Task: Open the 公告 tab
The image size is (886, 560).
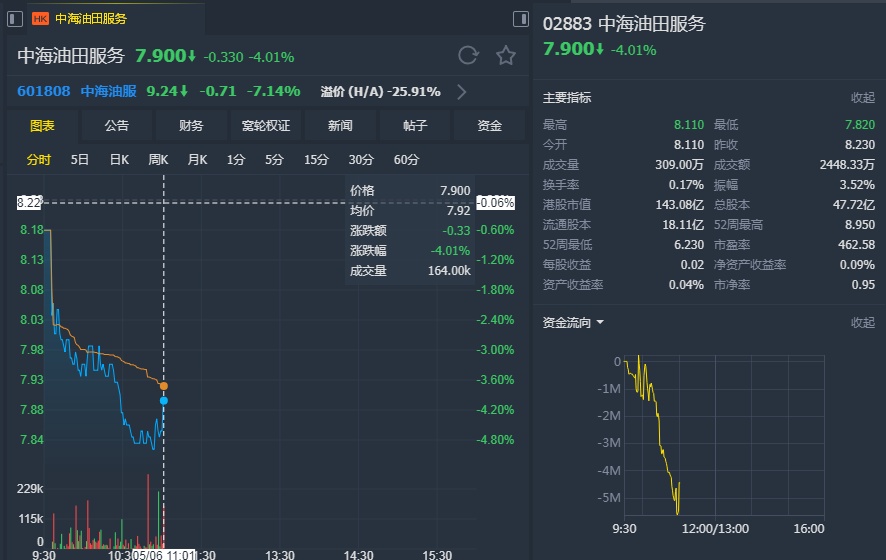Action: [x=116, y=125]
